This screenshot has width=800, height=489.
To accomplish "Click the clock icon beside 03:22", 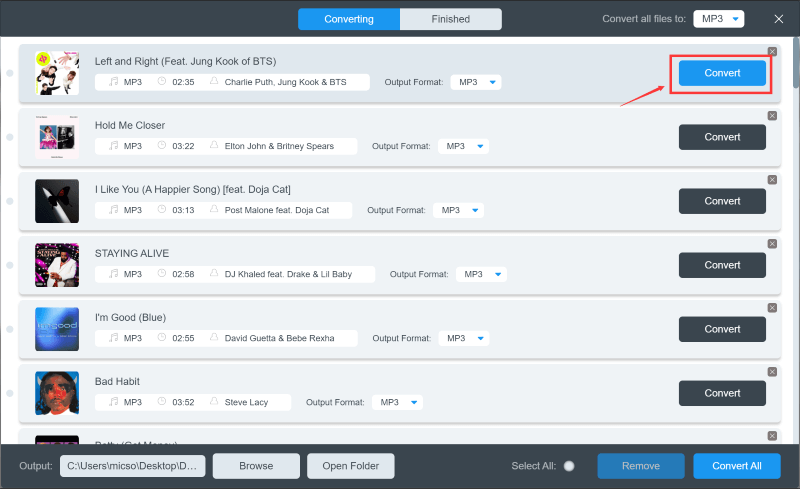I will [x=162, y=145].
